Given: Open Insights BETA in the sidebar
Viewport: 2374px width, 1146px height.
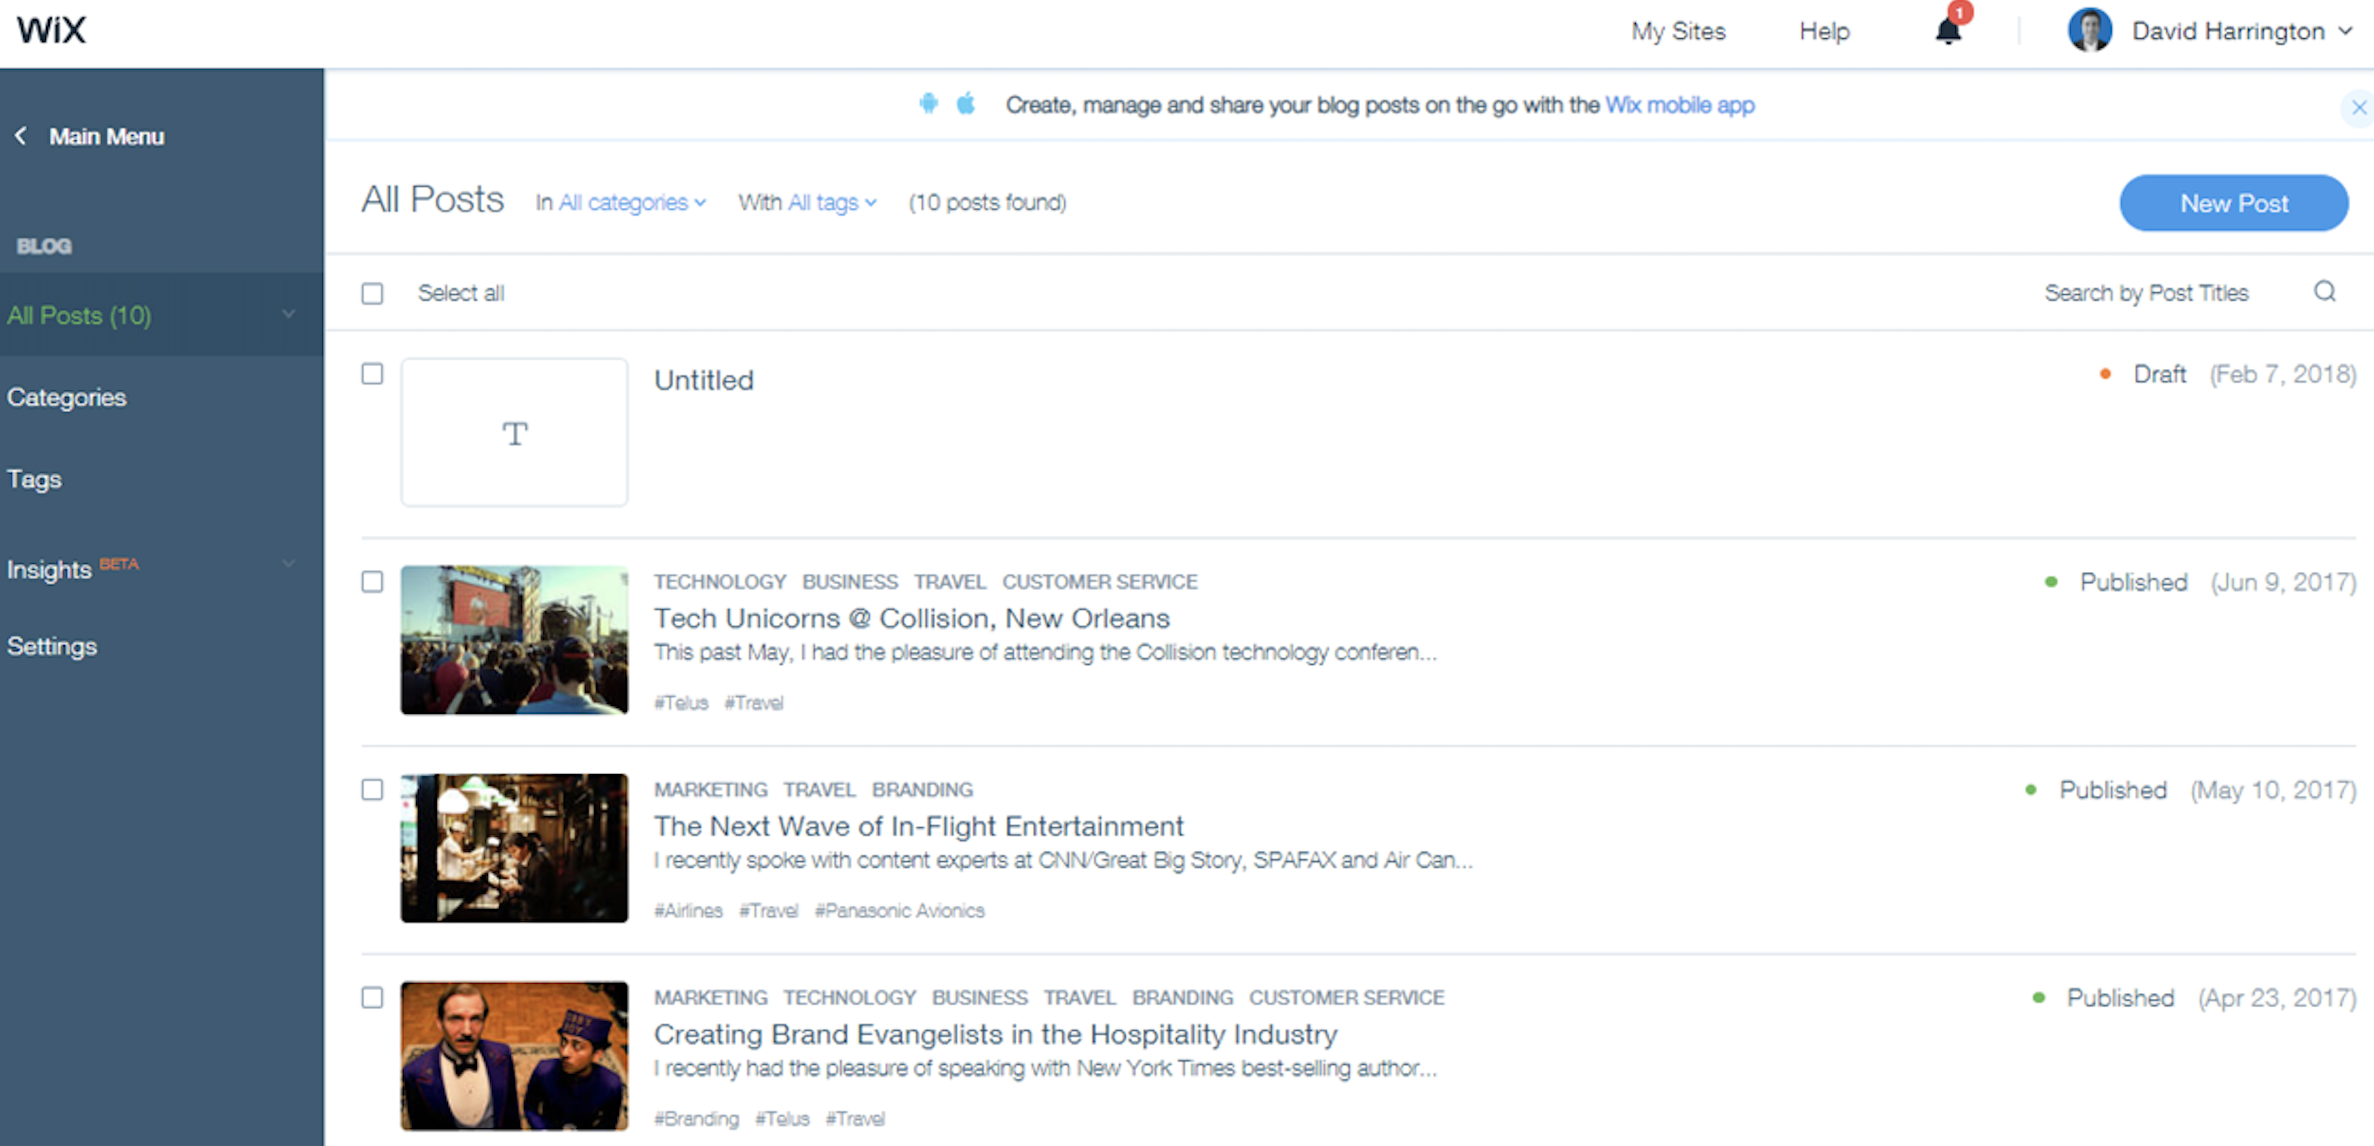Looking at the screenshot, I should [x=73, y=569].
